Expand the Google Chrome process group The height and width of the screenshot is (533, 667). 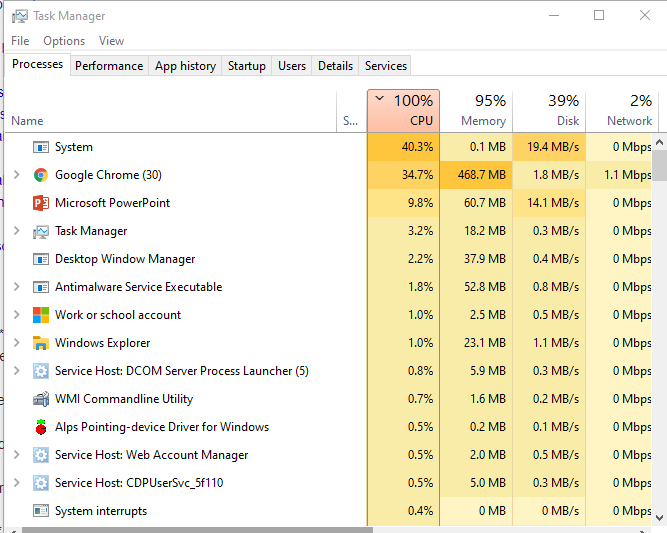click(16, 175)
